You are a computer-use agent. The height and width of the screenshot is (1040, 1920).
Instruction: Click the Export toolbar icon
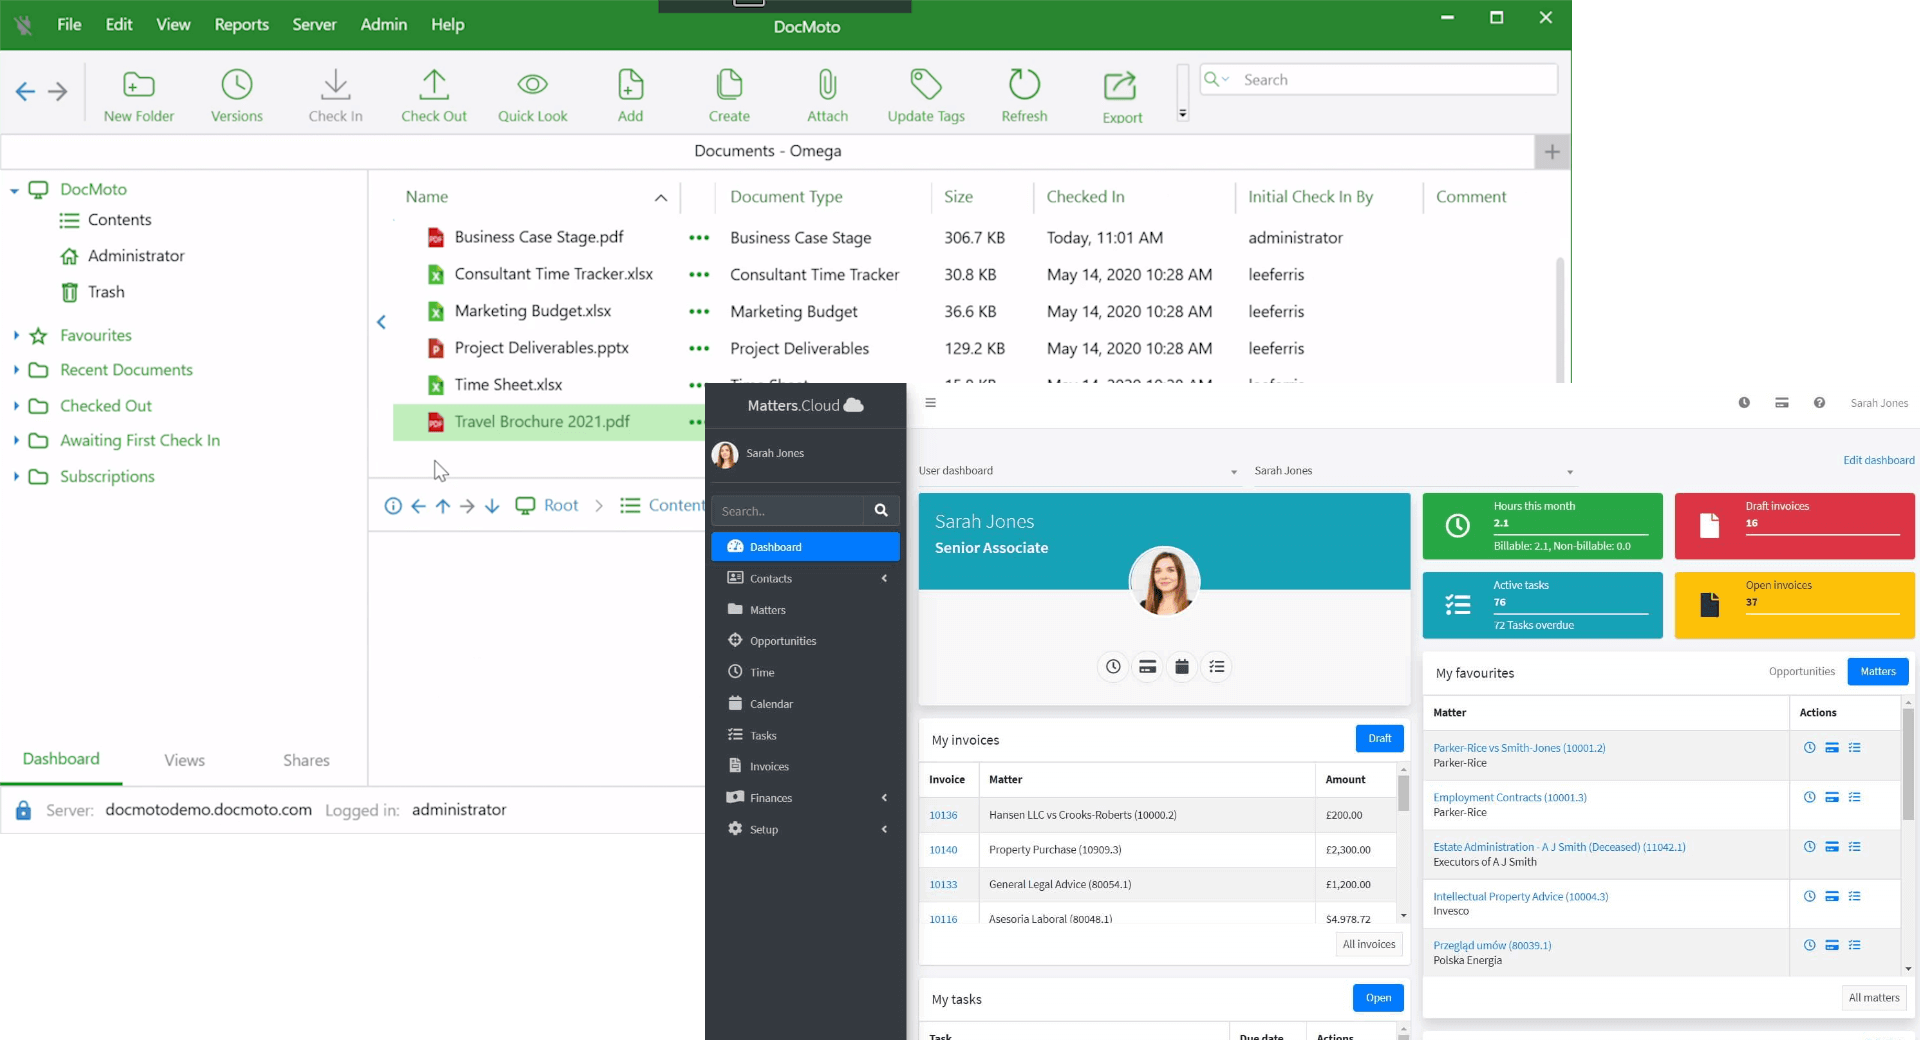(x=1121, y=96)
